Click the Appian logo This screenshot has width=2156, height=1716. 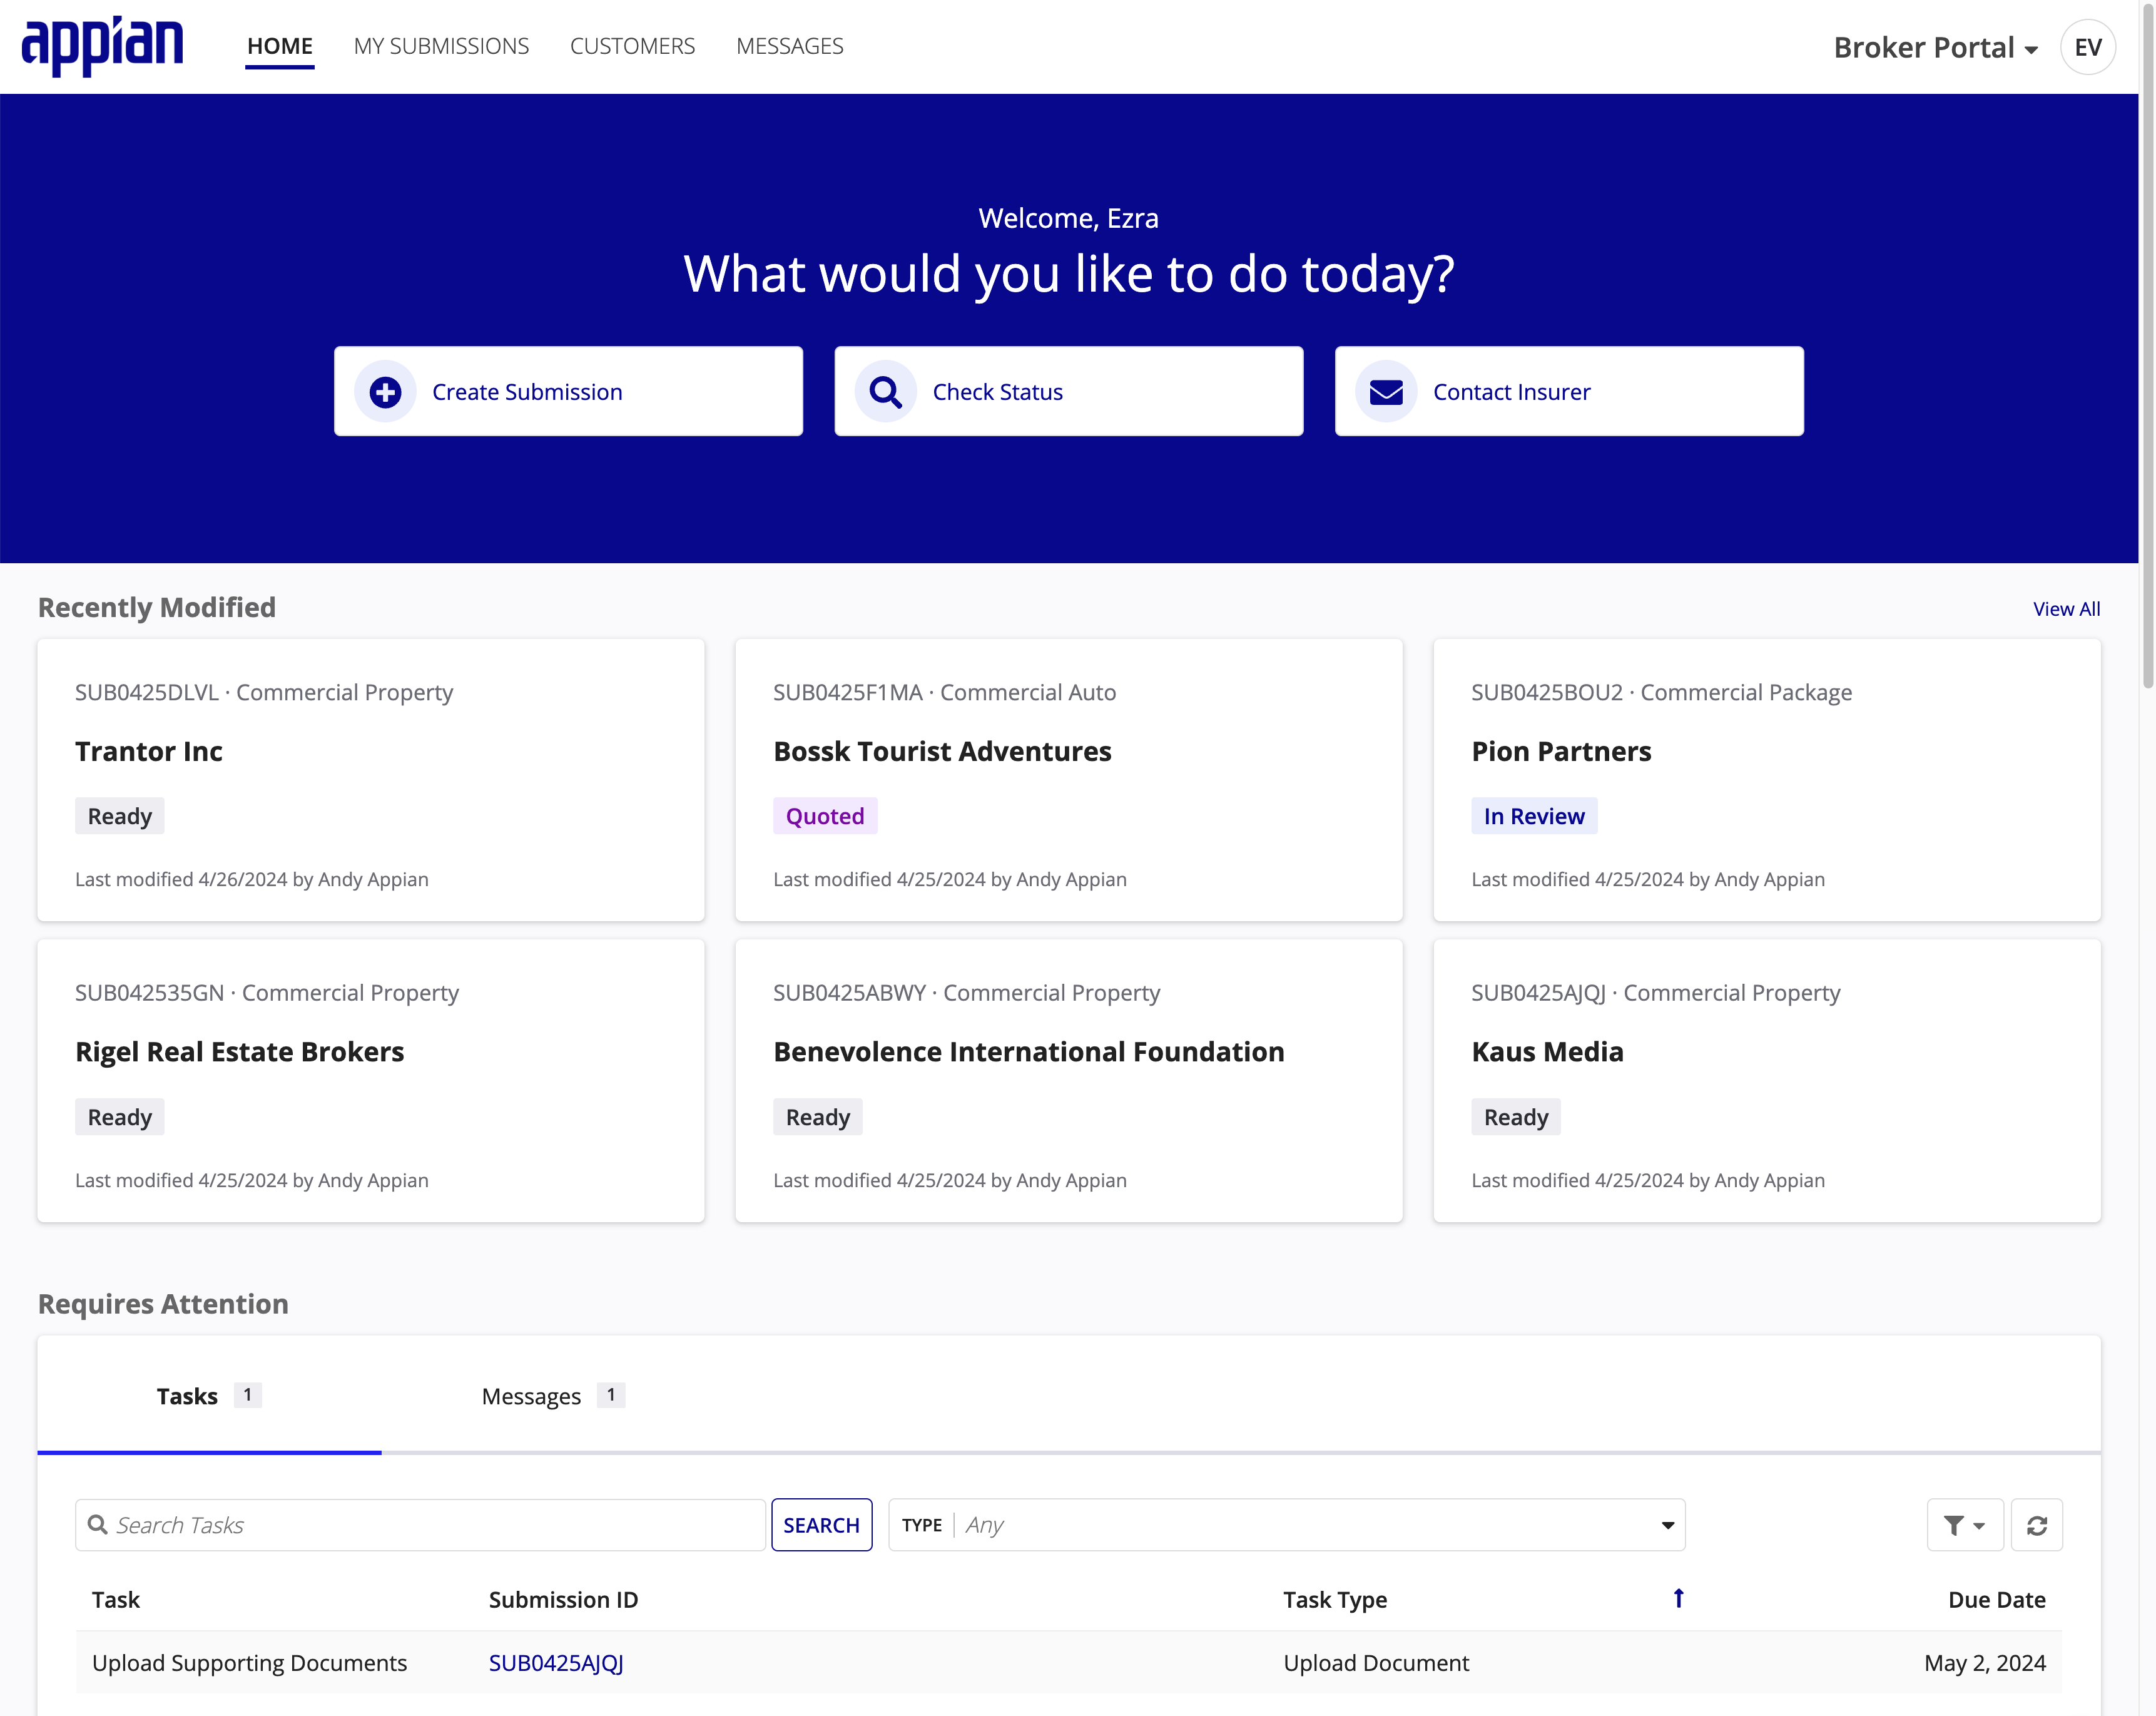click(x=103, y=46)
